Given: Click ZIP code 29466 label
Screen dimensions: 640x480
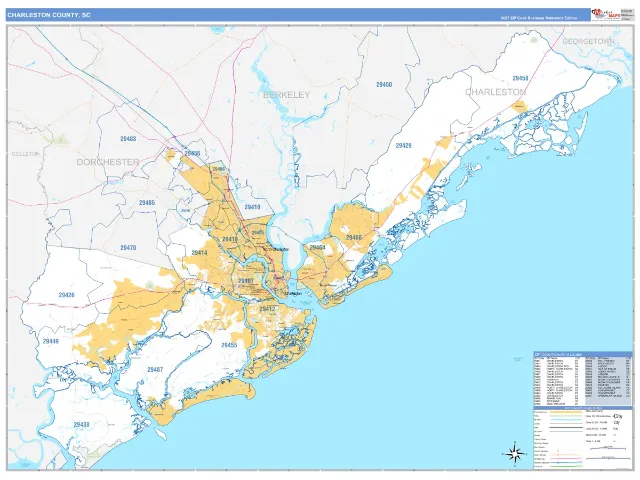Looking at the screenshot, I should pyautogui.click(x=354, y=238).
